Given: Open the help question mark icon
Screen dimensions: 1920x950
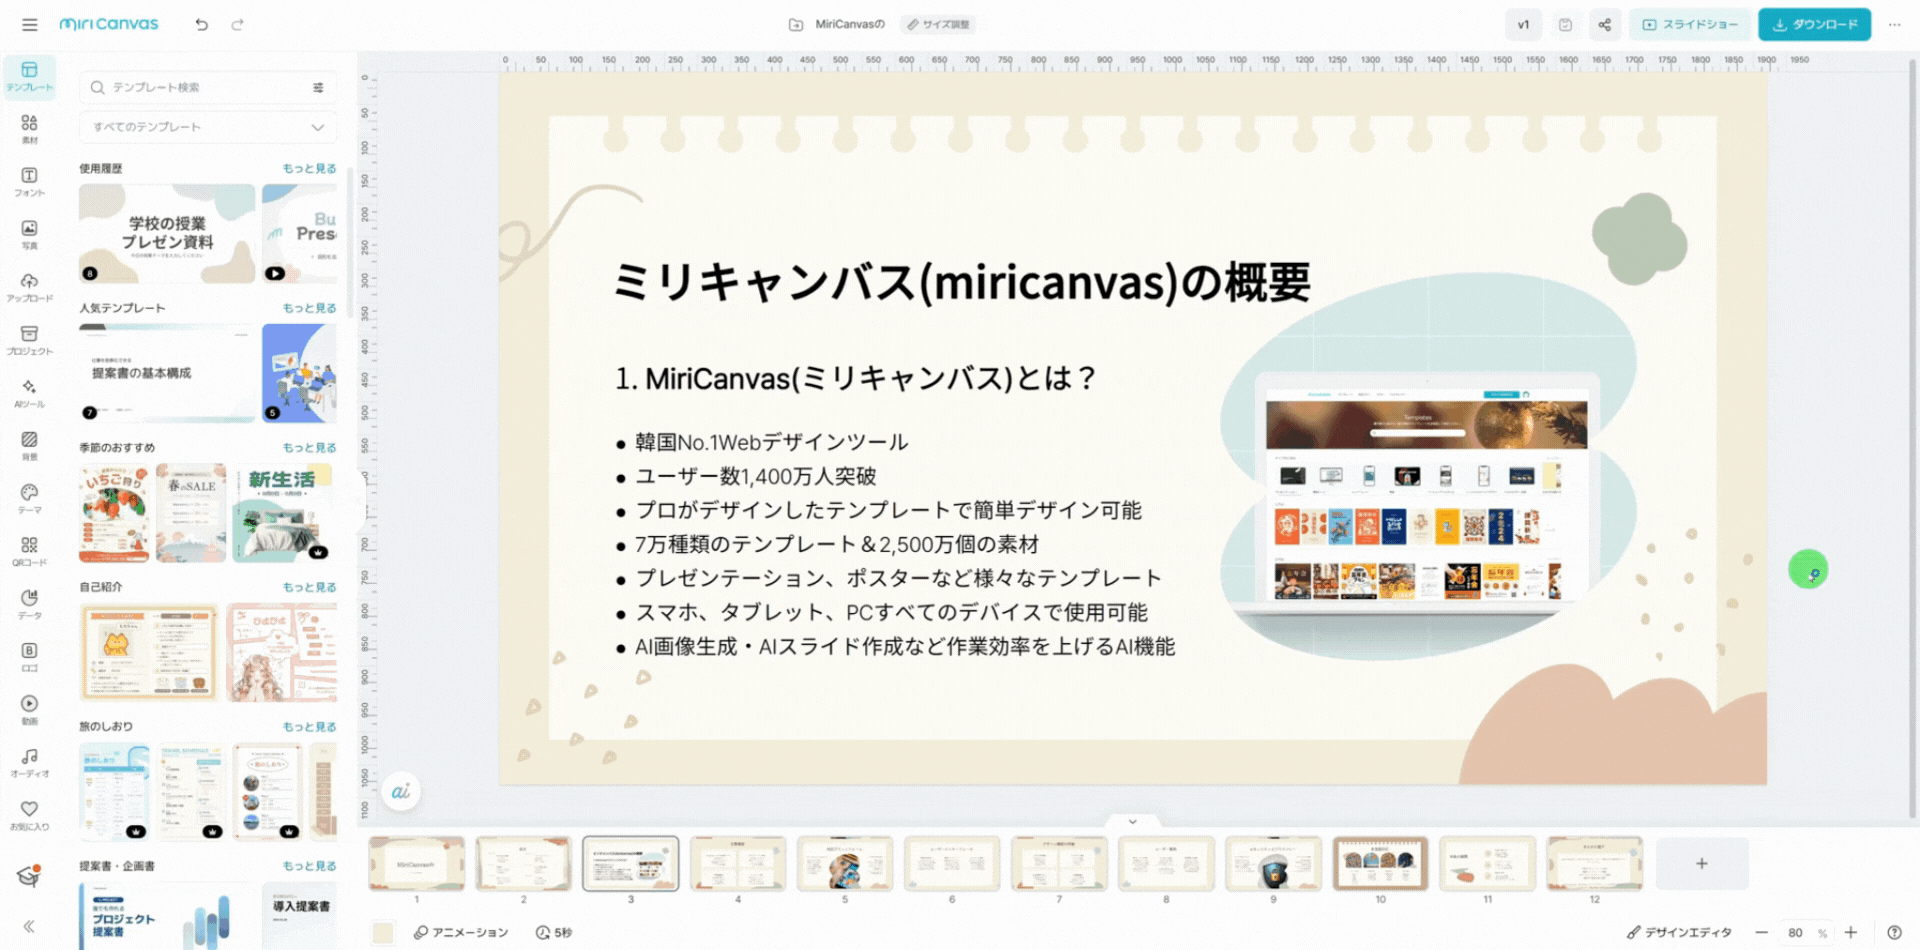Looking at the screenshot, I should 1894,932.
